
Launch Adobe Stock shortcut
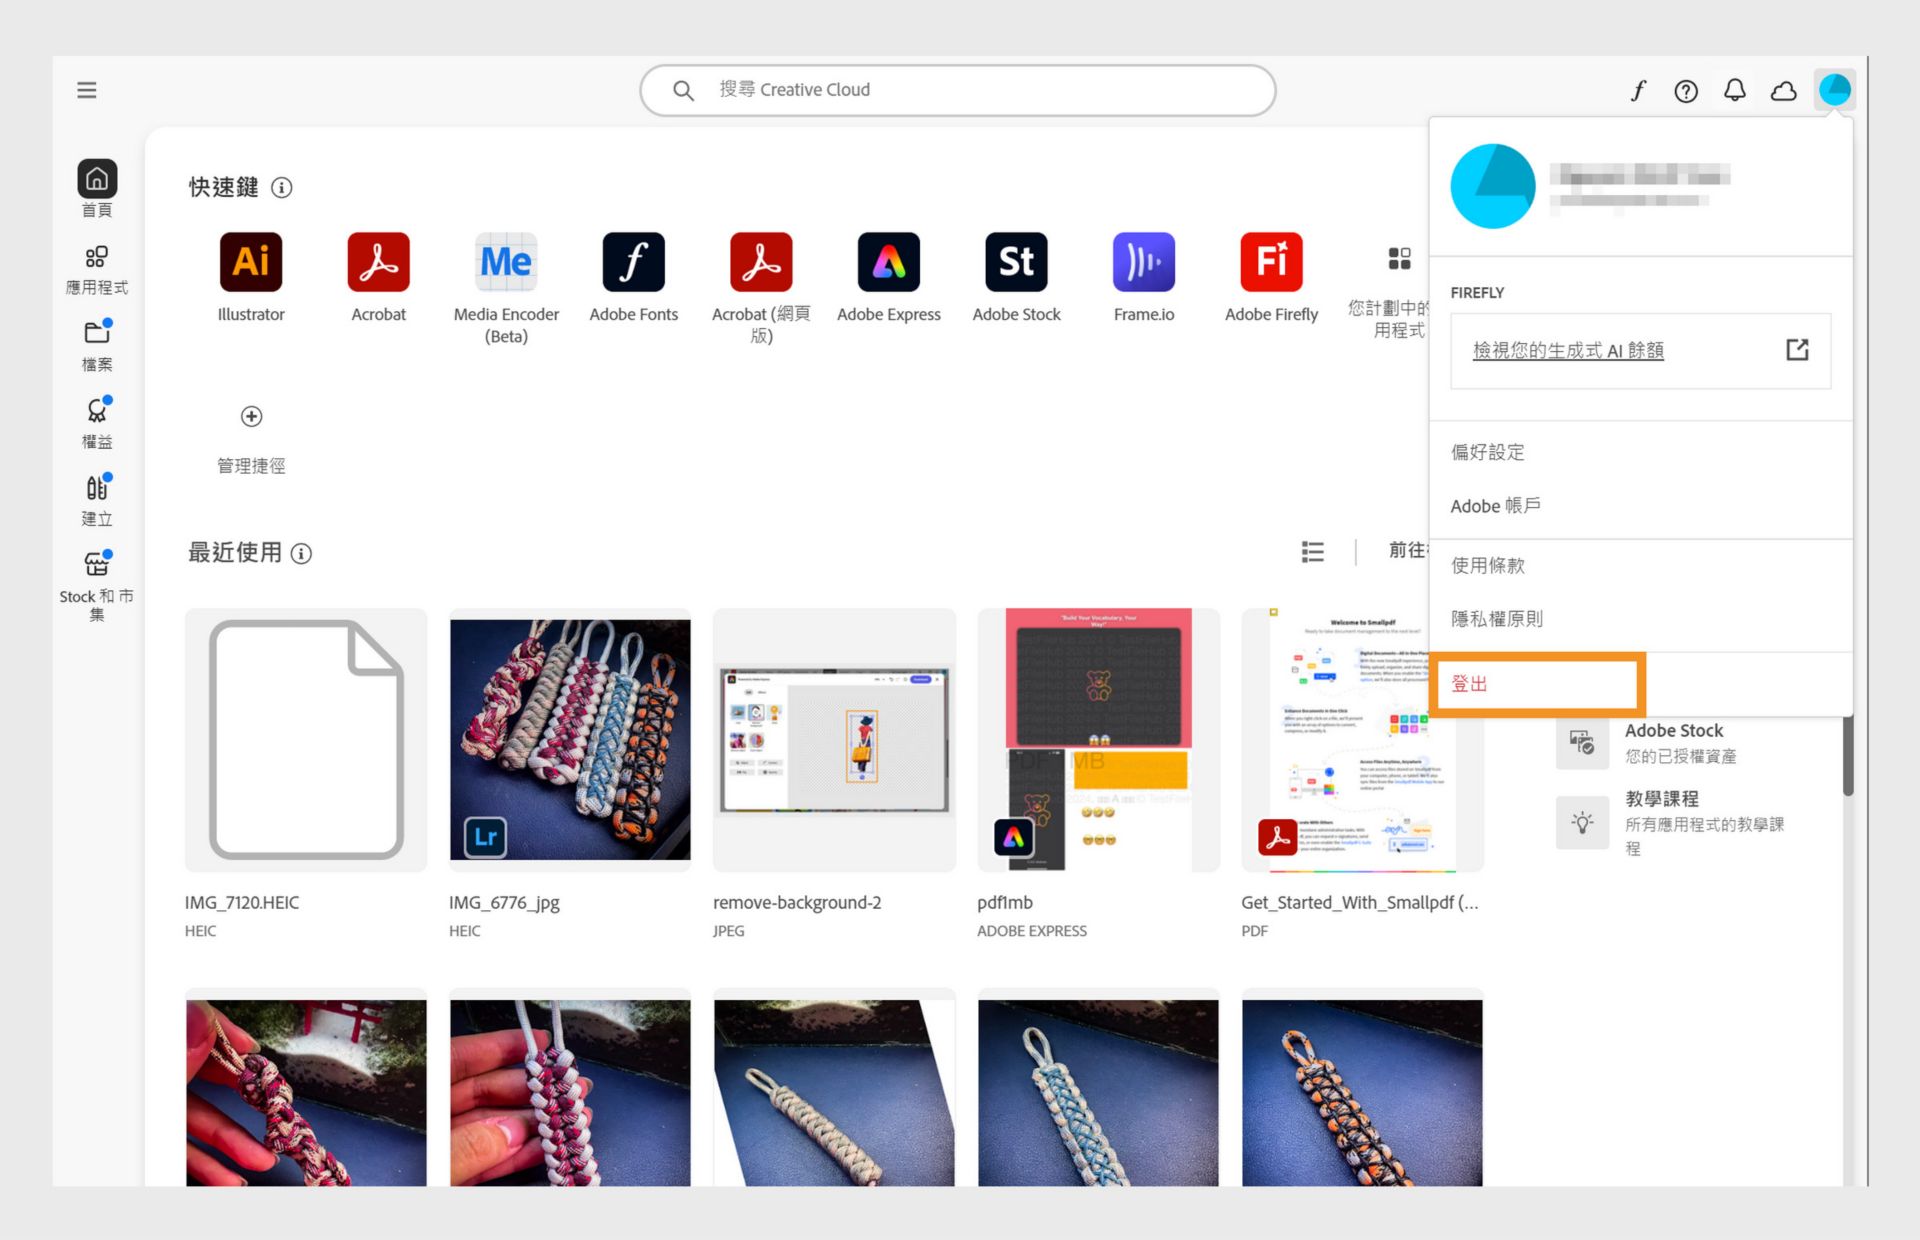1016,262
